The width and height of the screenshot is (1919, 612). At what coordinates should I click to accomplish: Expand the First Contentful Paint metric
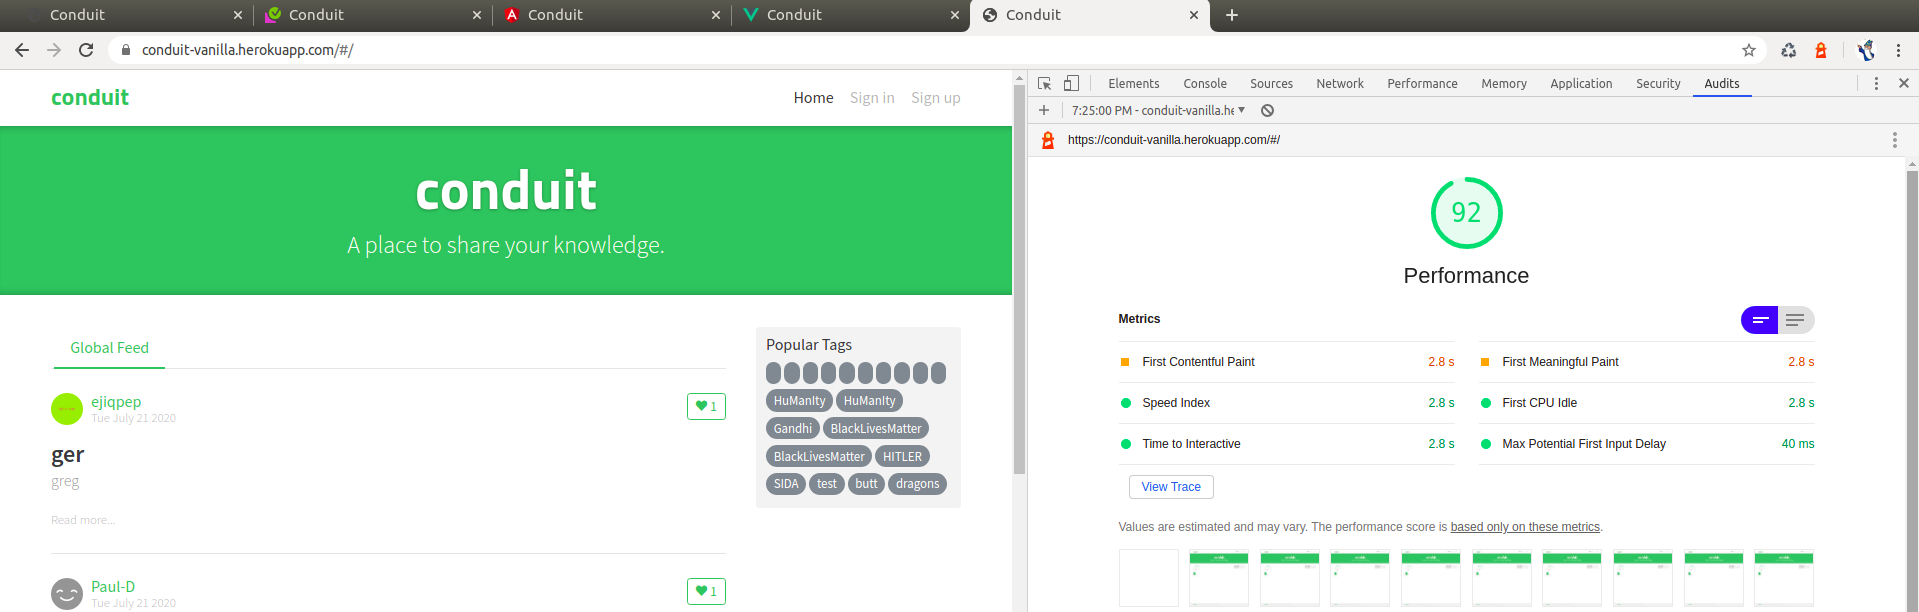point(1287,362)
